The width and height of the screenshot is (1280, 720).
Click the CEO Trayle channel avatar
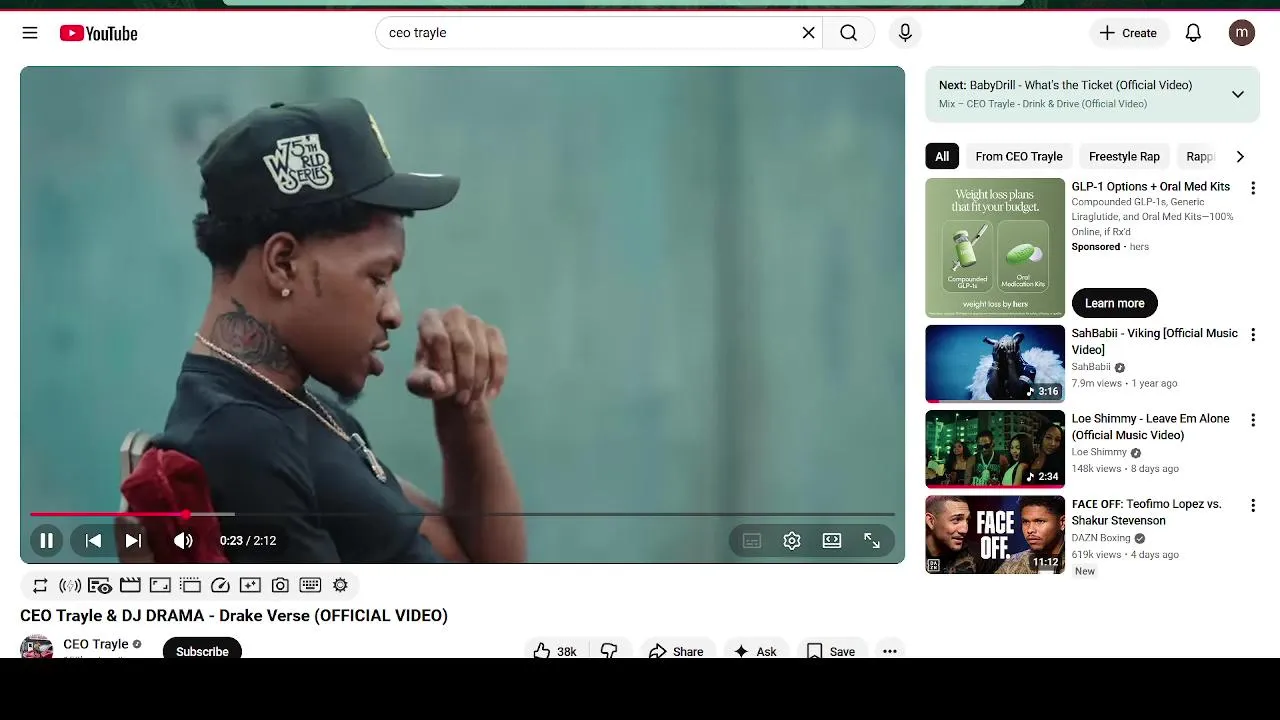click(x=36, y=647)
